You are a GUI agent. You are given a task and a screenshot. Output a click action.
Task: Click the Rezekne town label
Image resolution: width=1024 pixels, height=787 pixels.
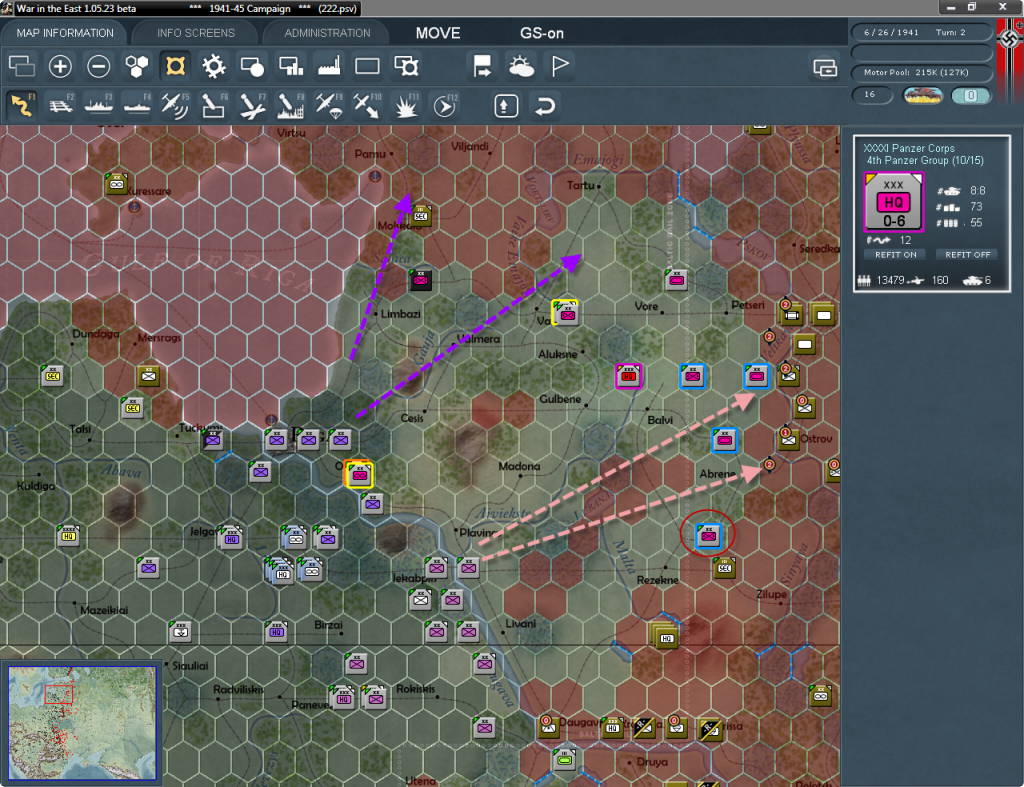tap(657, 580)
